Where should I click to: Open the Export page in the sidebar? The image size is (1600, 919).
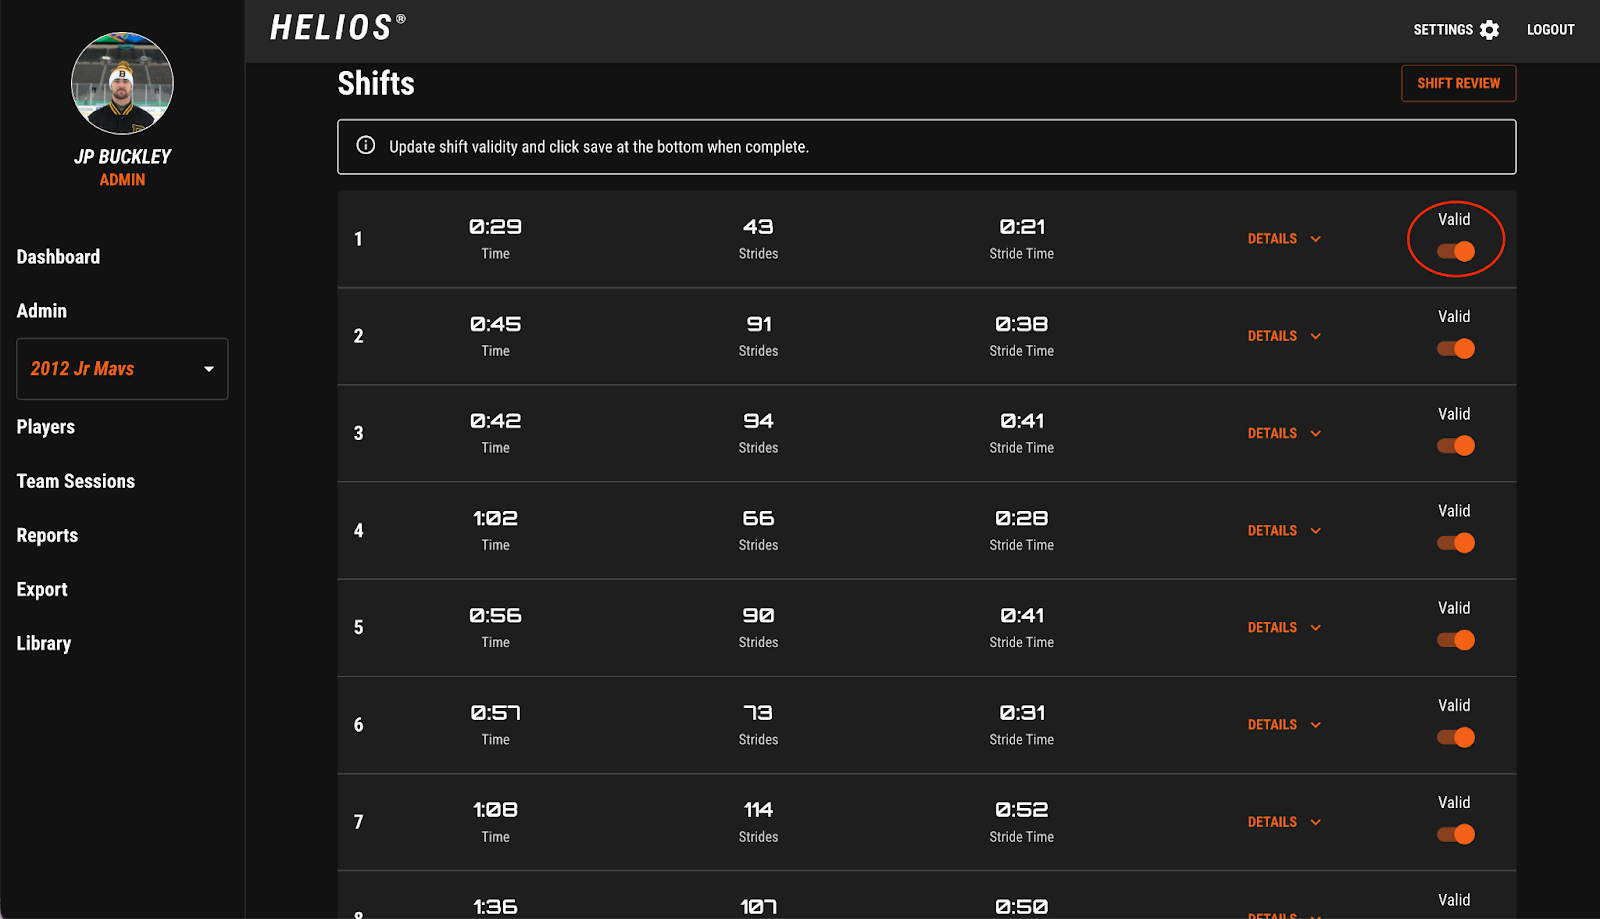pyautogui.click(x=42, y=590)
